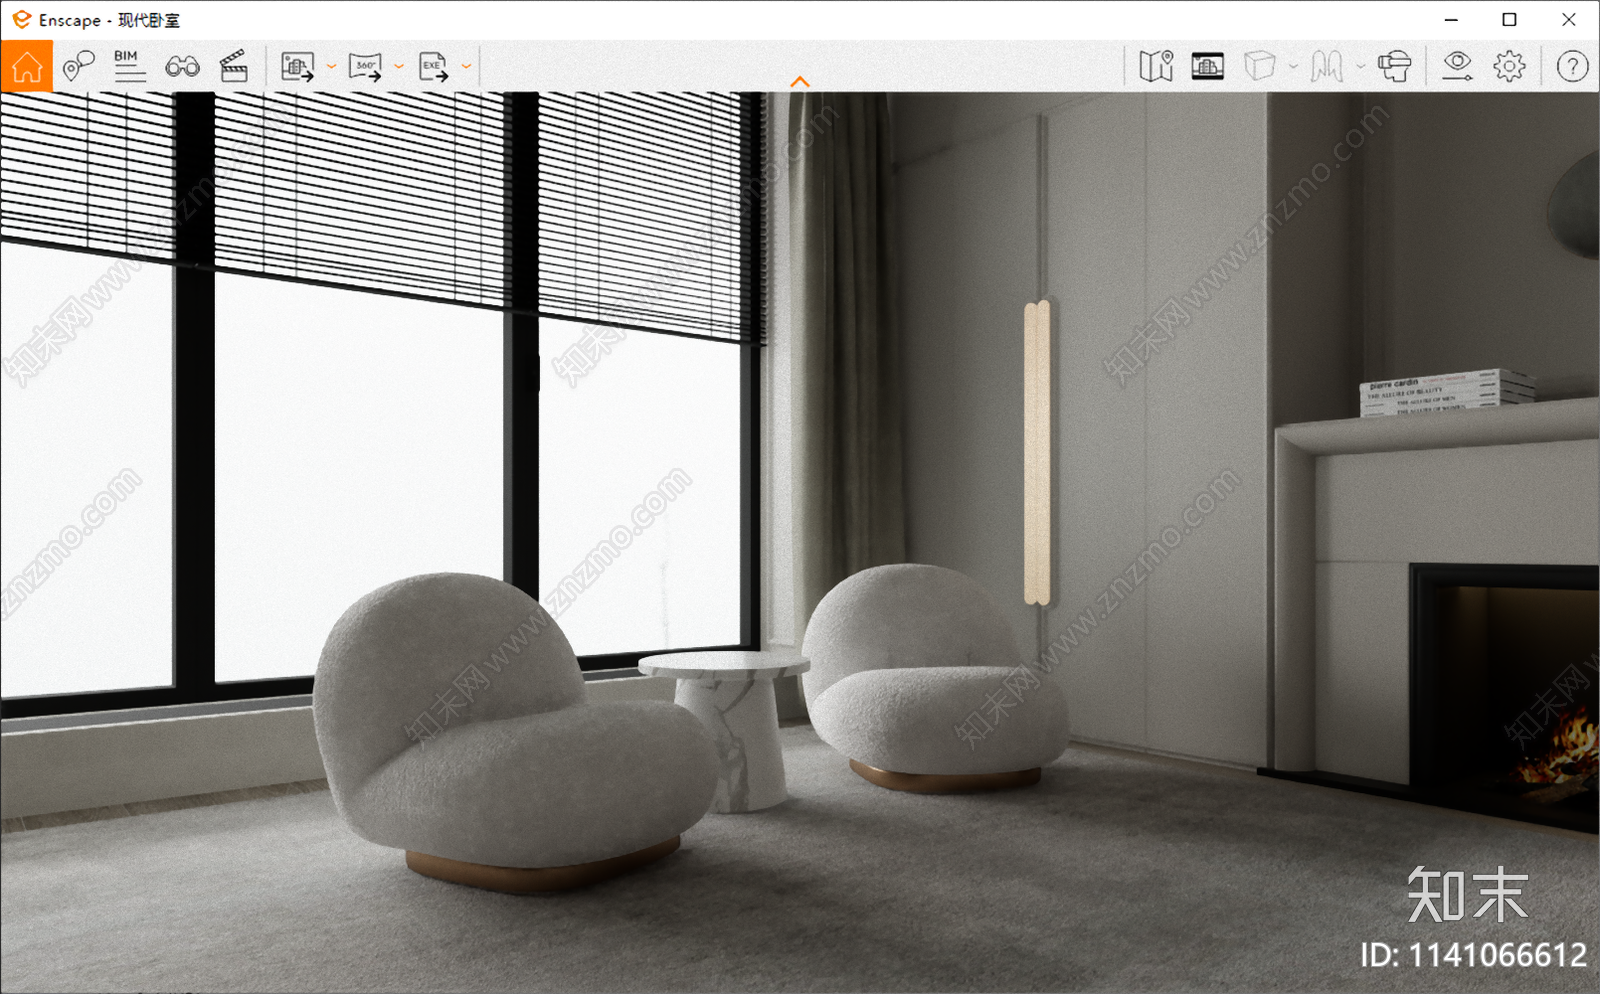
Task: Expand the 360° panorama dropdown arrow
Action: [399, 67]
